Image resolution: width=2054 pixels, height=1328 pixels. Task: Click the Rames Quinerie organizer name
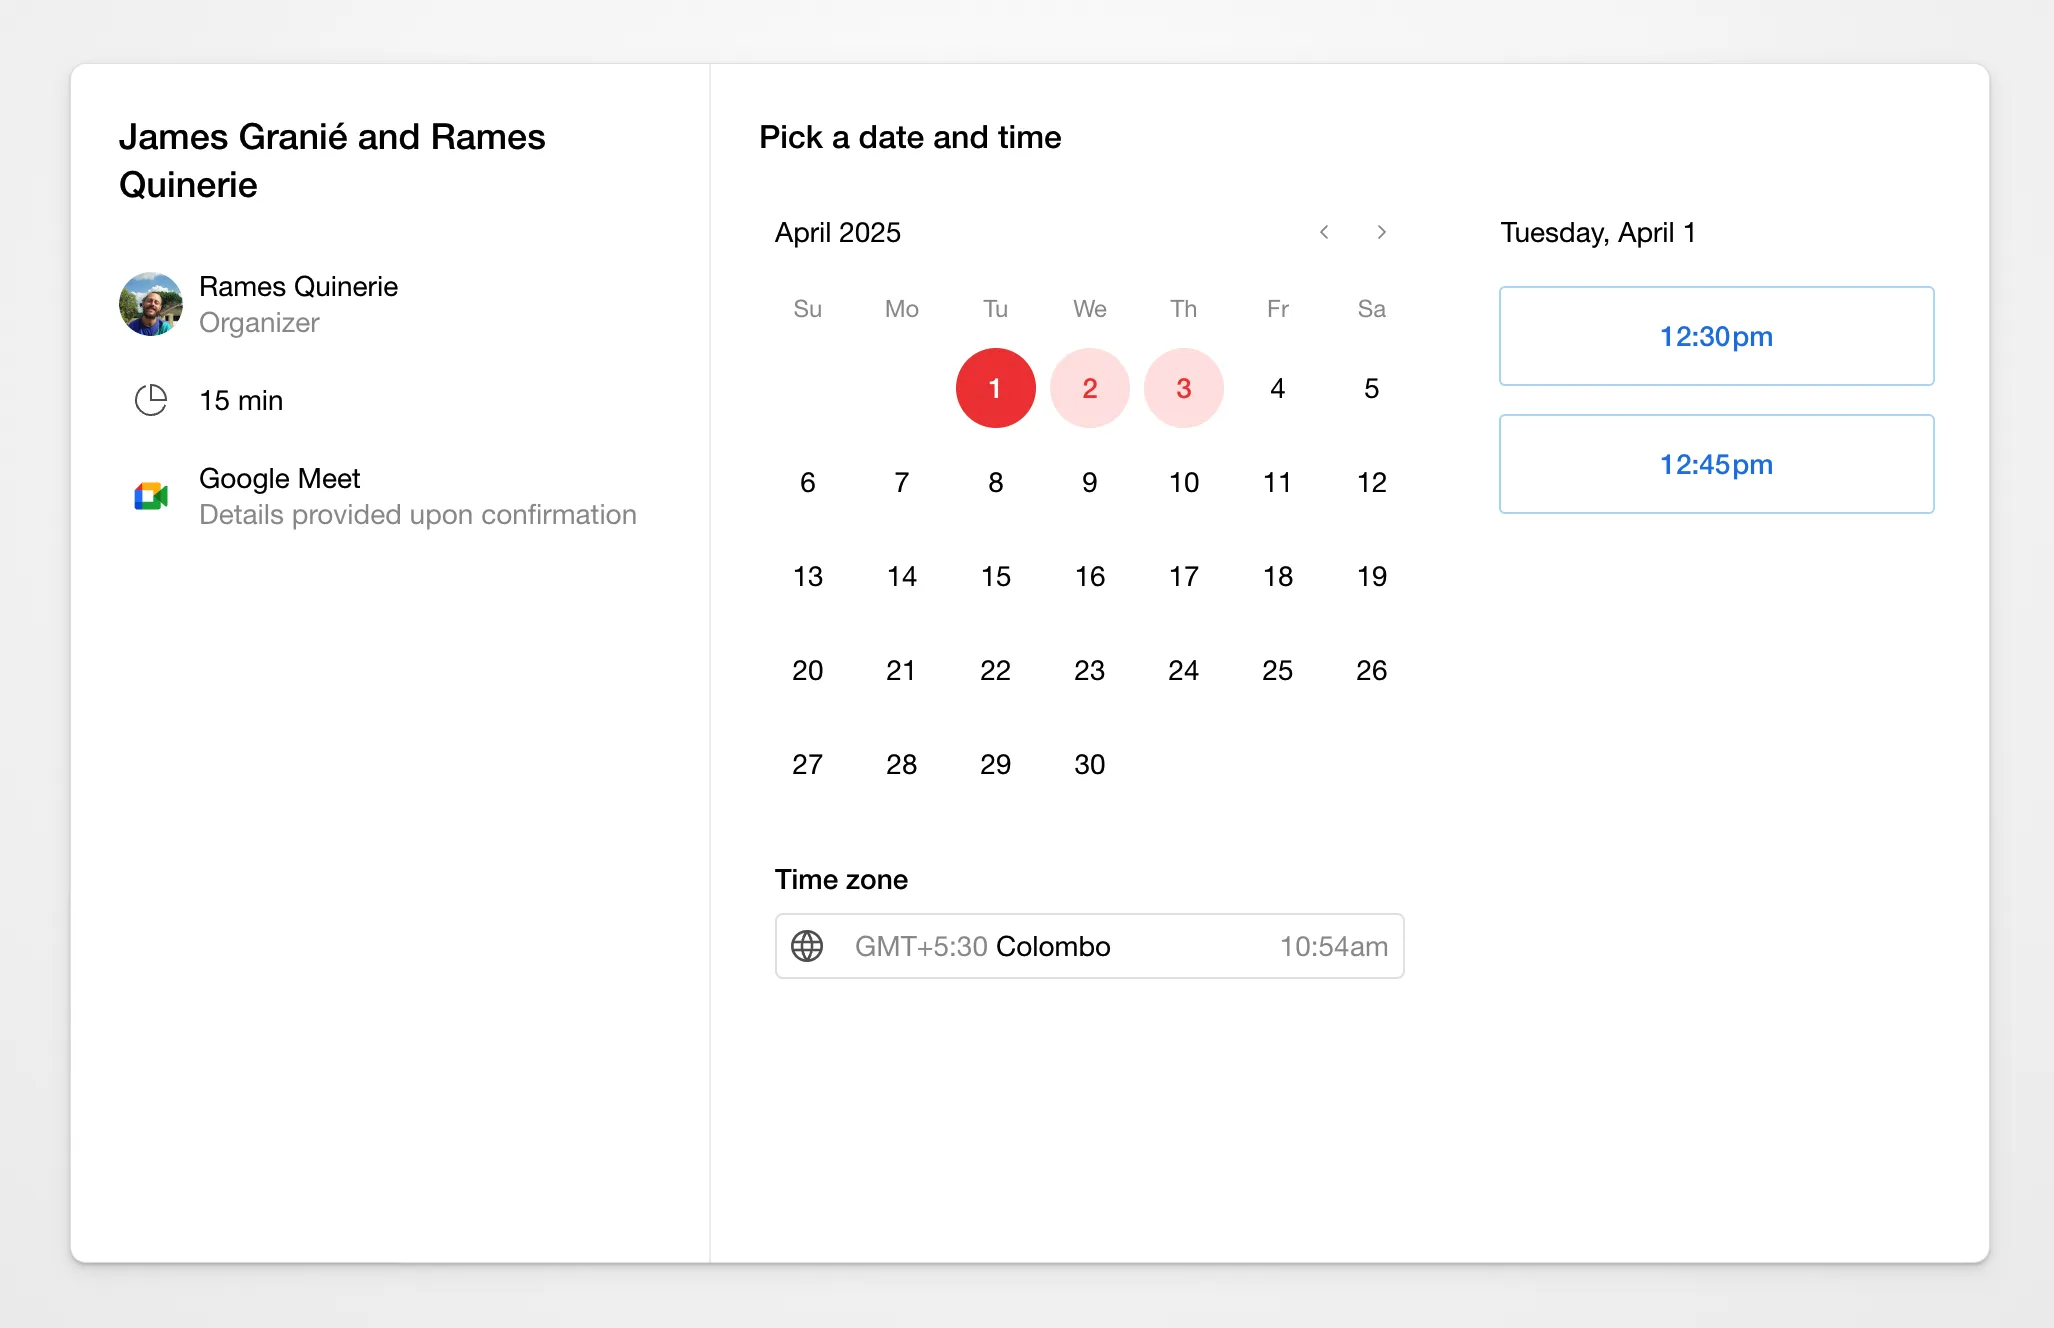pos(298,287)
